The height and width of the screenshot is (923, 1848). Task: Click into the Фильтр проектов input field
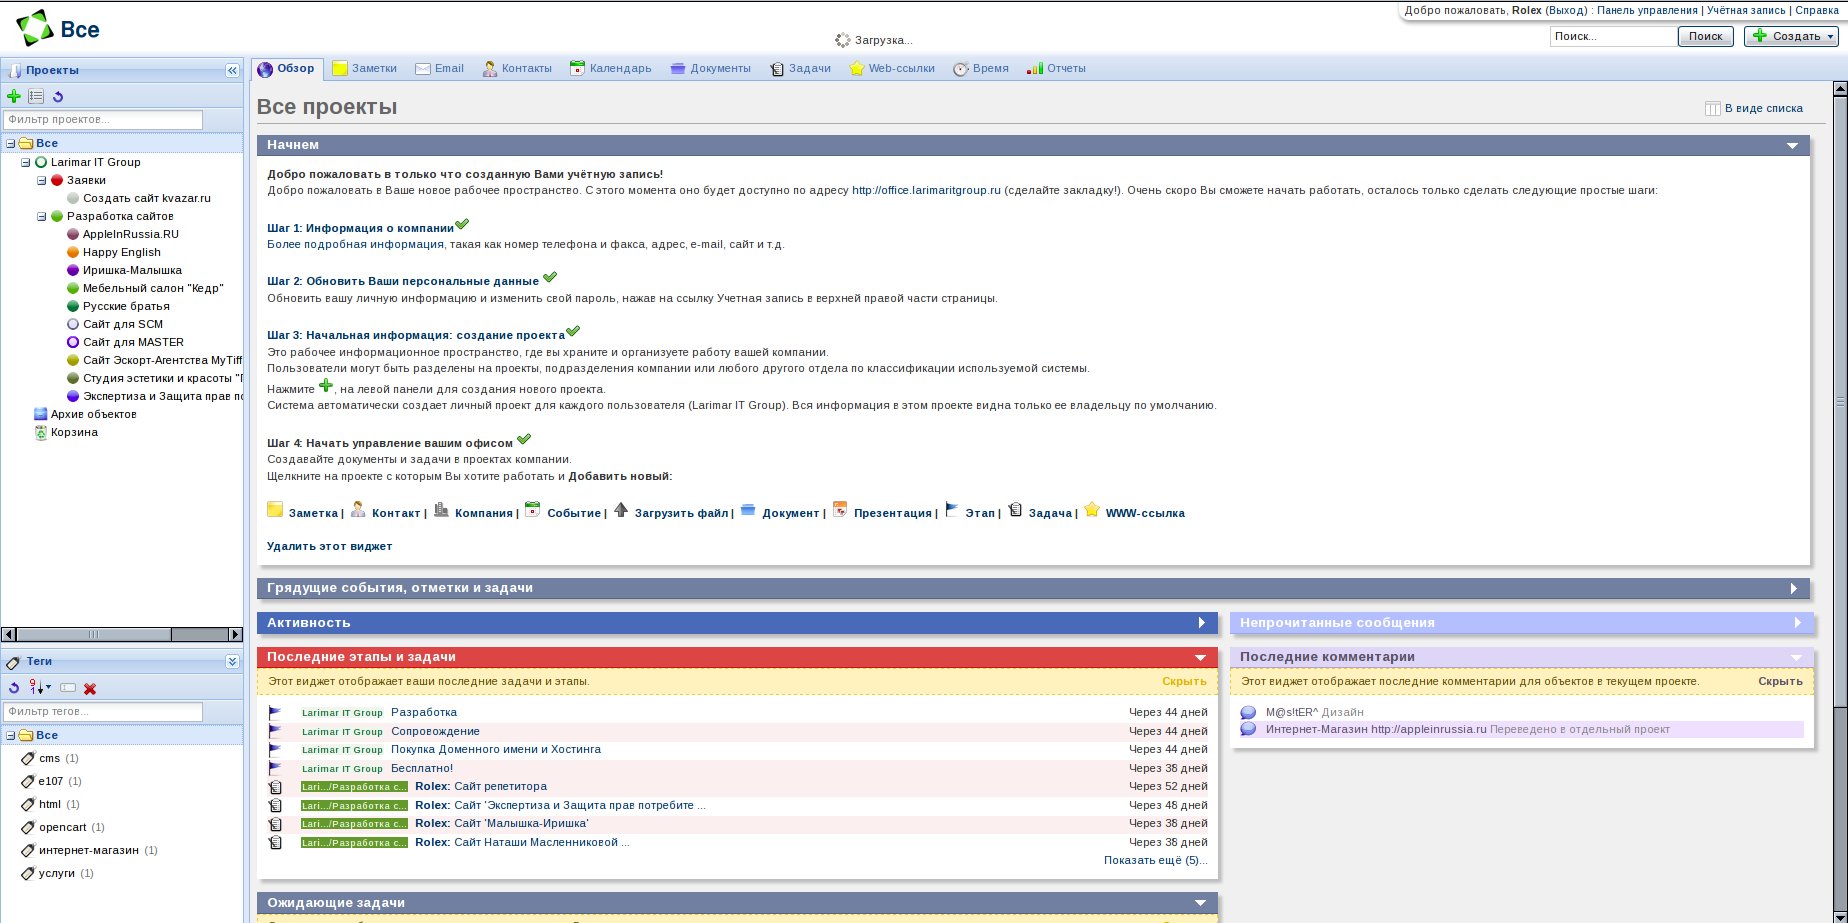click(103, 120)
